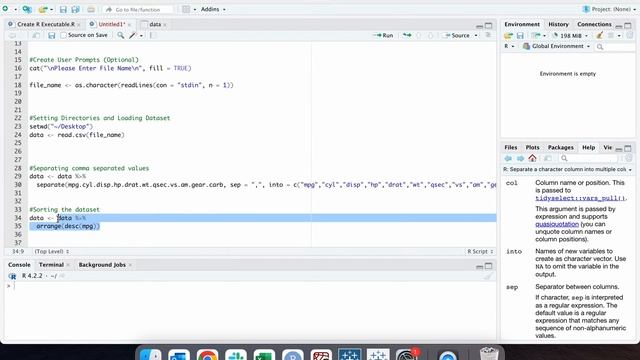Viewport: 640px width, 360px height.
Task: Click the document outline icon in editor
Action: [x=488, y=36]
